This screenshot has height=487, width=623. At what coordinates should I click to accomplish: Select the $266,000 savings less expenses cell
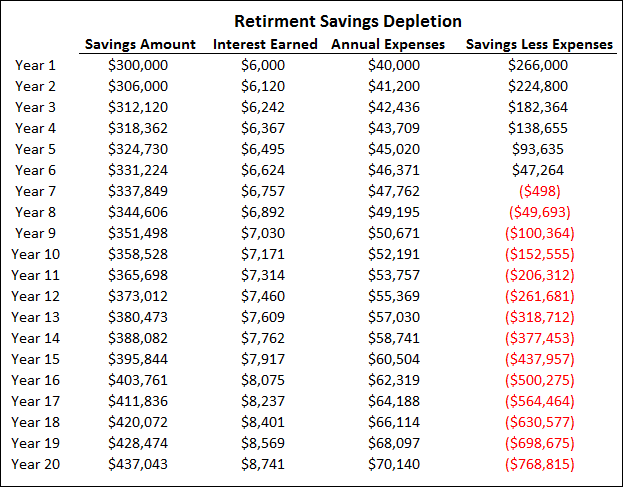(539, 65)
